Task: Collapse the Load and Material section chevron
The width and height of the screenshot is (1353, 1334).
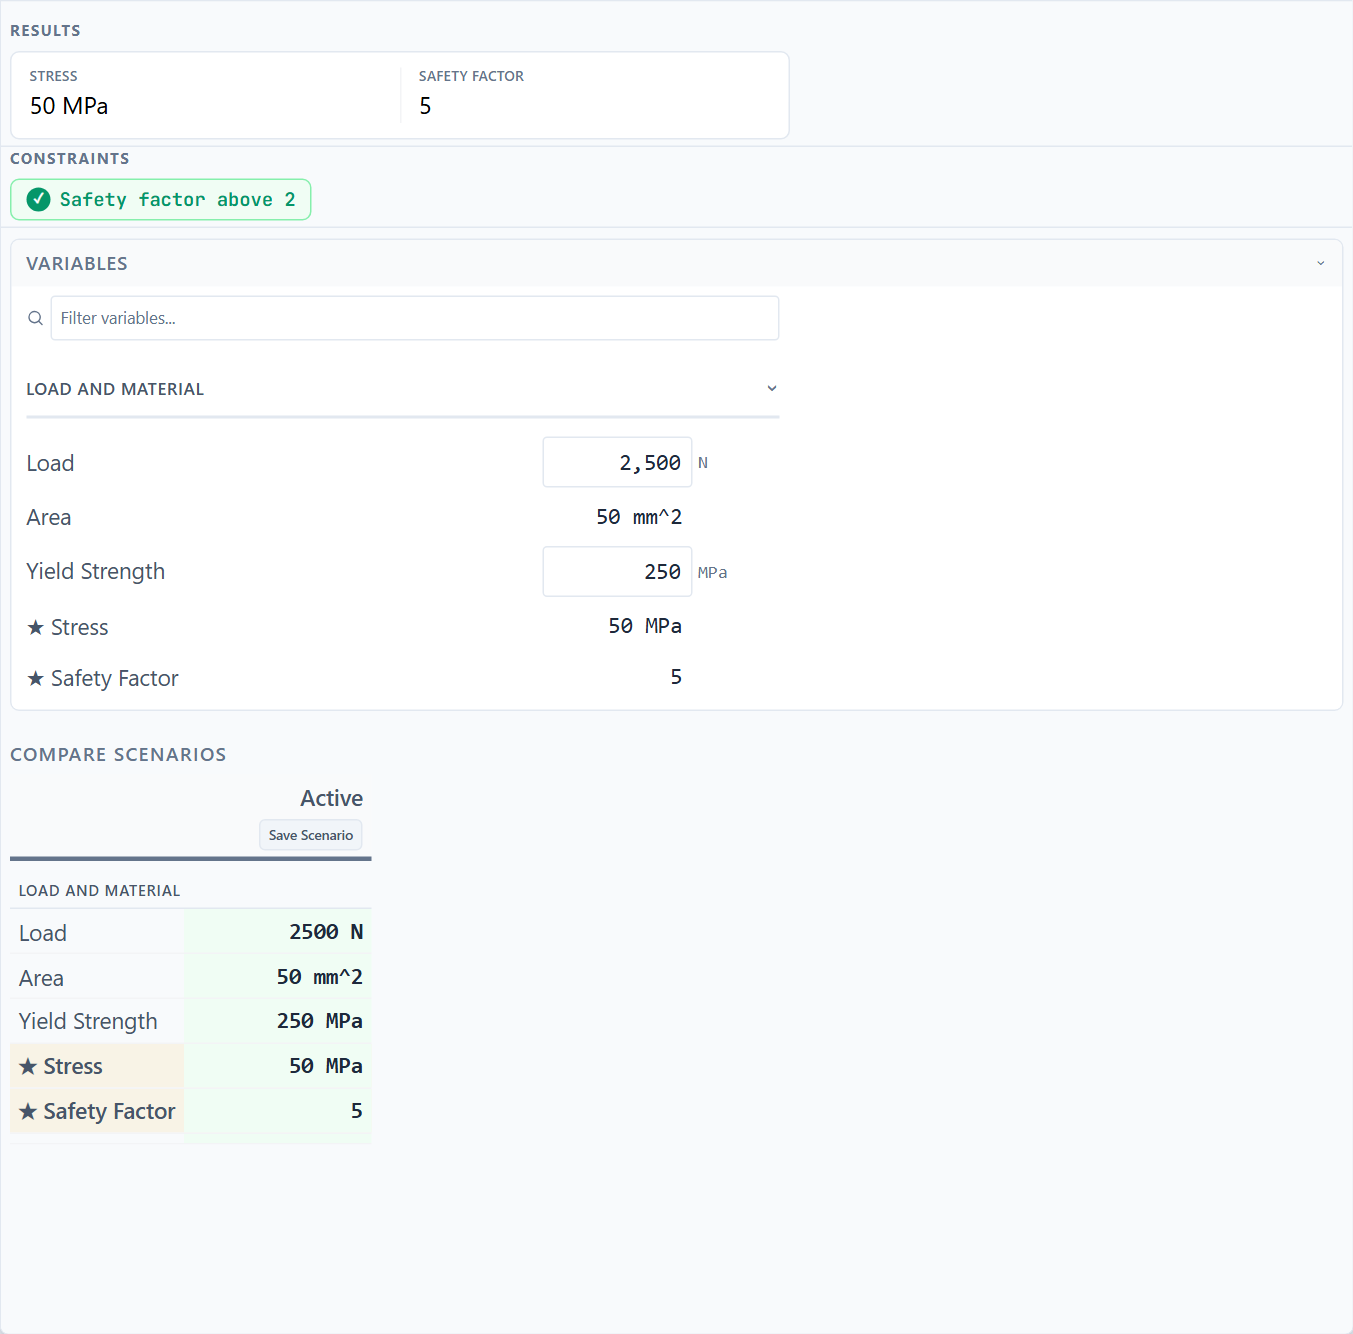Action: (x=771, y=388)
